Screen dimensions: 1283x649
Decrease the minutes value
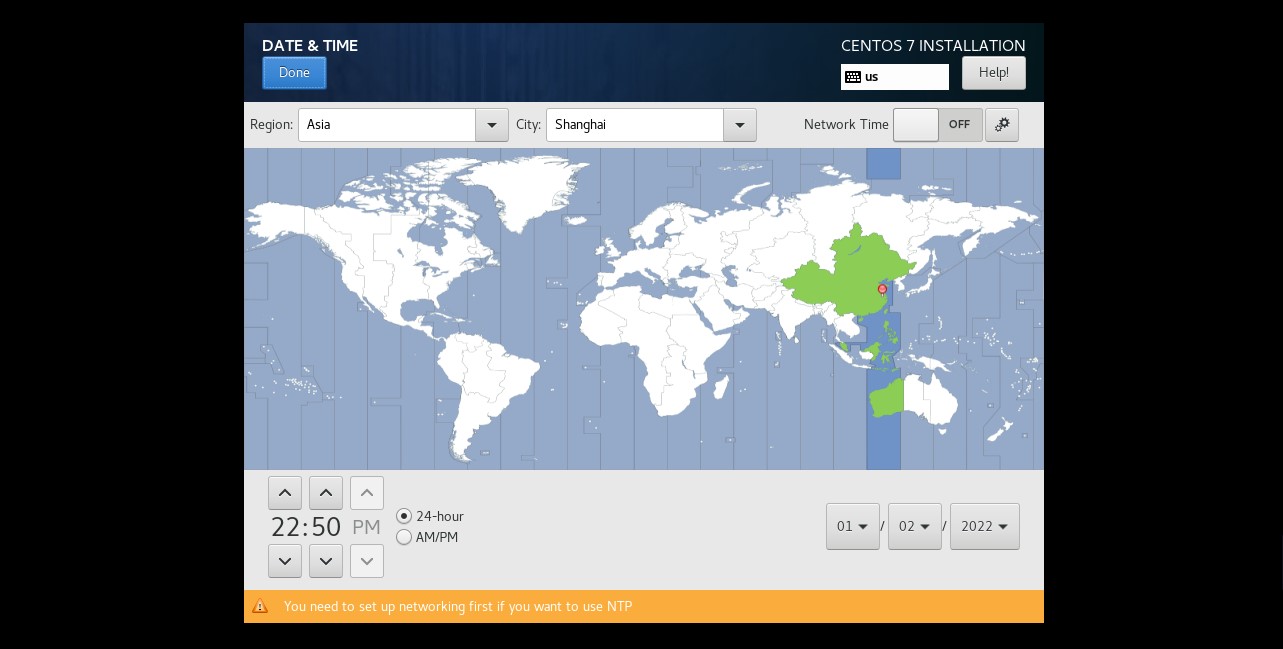tap(326, 561)
